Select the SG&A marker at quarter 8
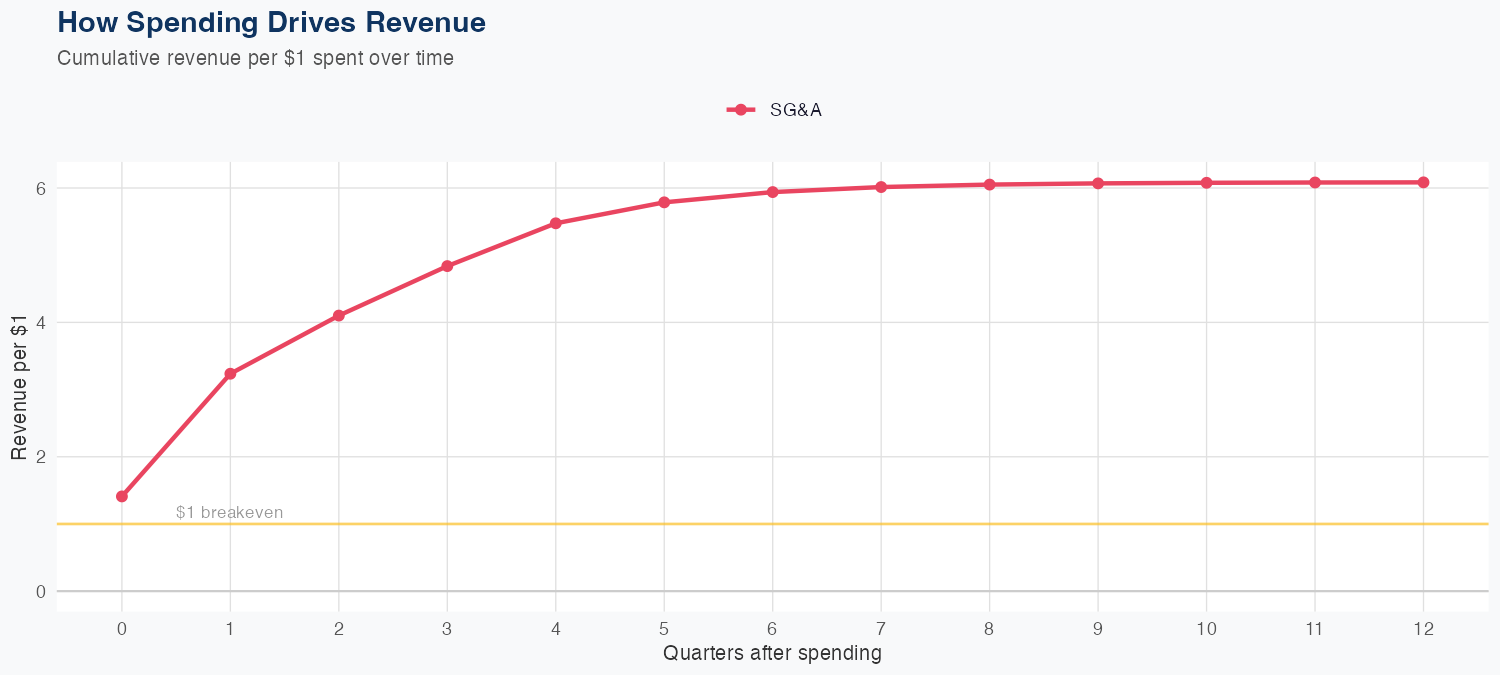The height and width of the screenshot is (675, 1500). pos(989,184)
